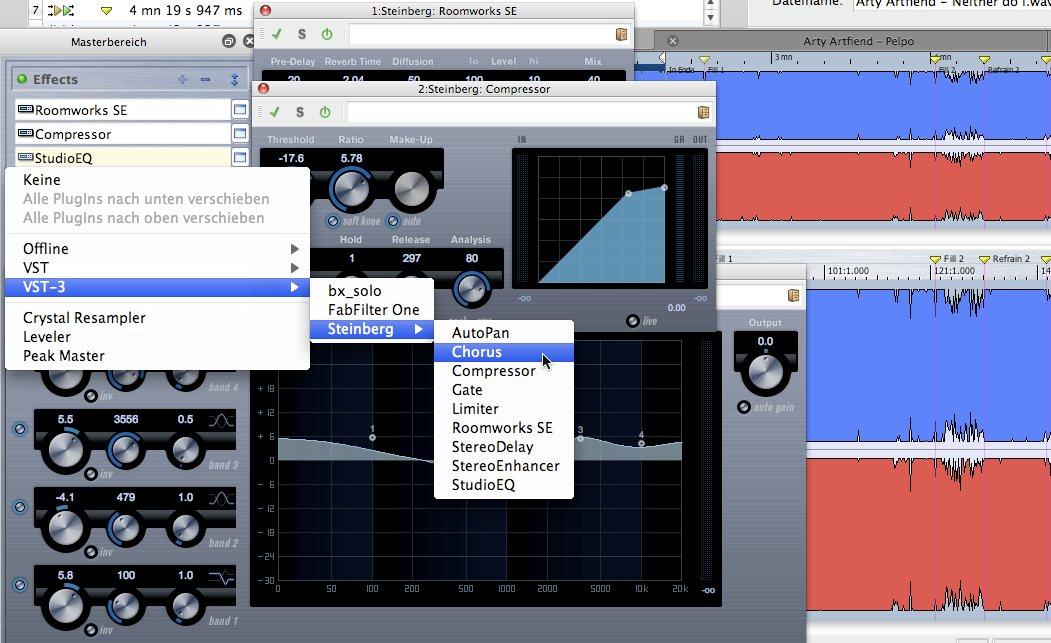
Task: Open plugin window for StudioEQ slot
Action: pos(240,158)
